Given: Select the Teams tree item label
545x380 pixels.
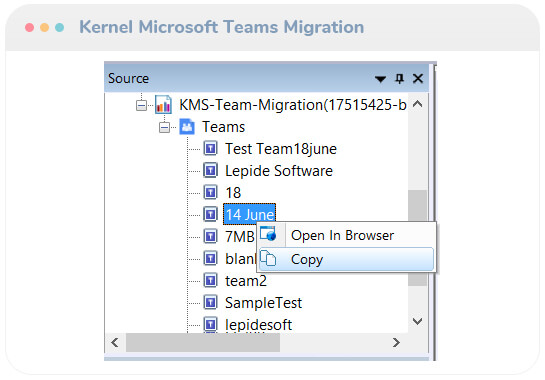Looking at the screenshot, I should click(224, 127).
